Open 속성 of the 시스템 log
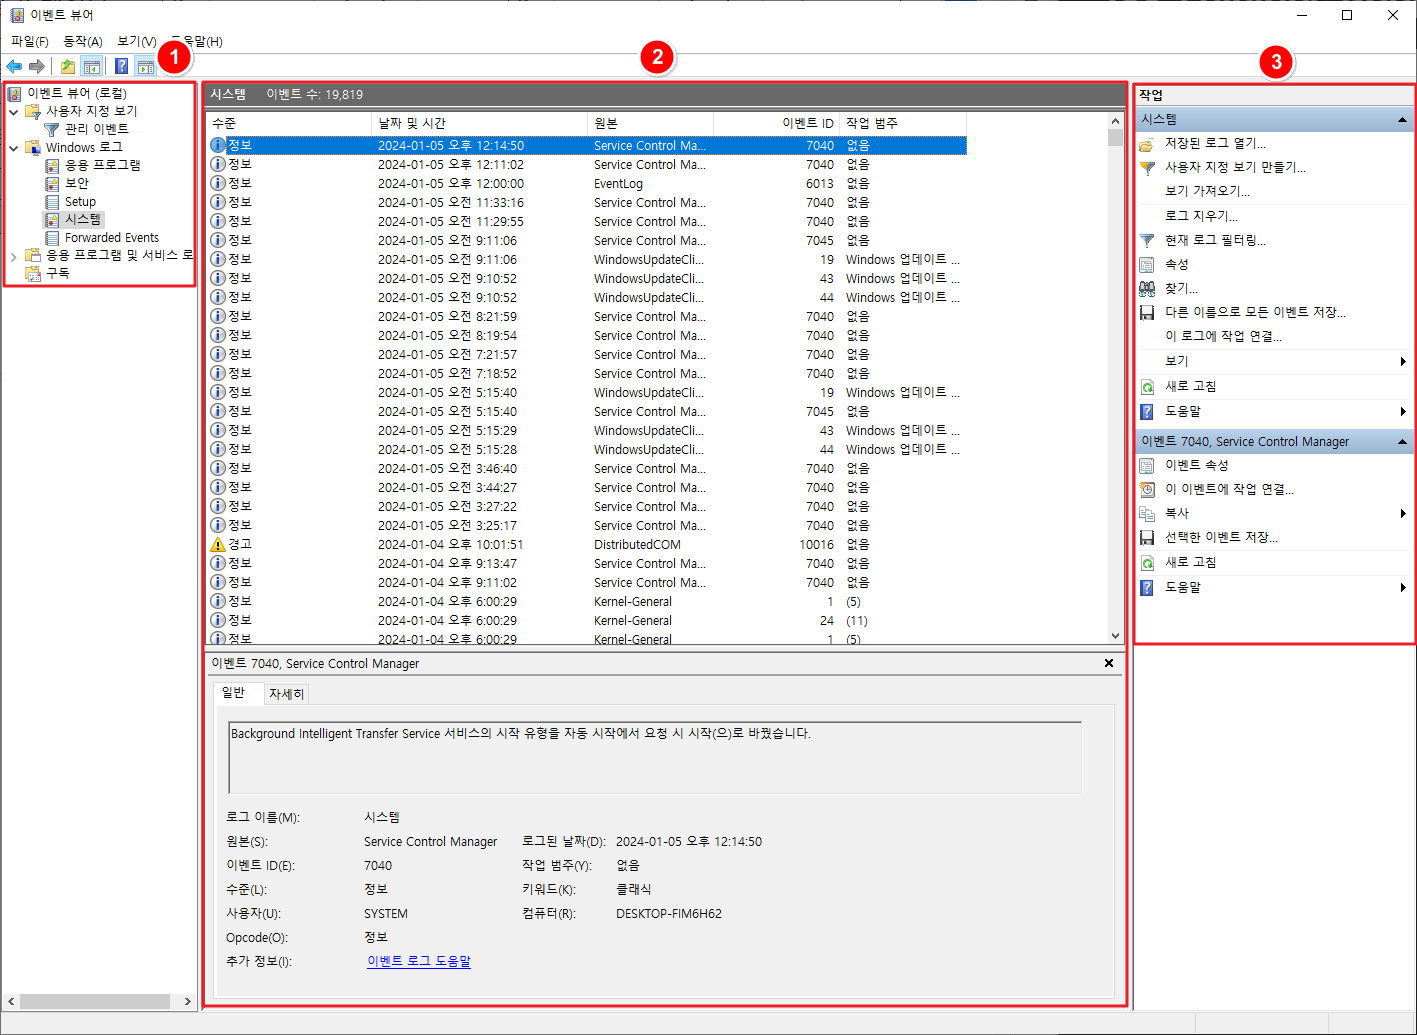 click(1176, 264)
